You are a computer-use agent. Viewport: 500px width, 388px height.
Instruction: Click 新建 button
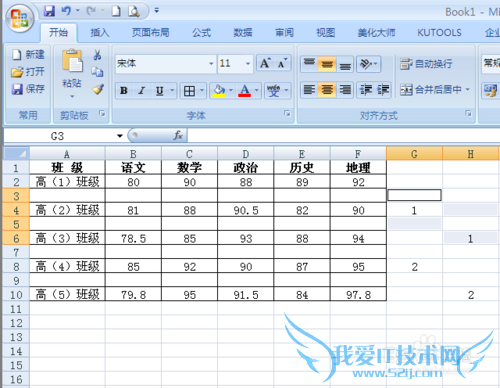click(x=28, y=54)
